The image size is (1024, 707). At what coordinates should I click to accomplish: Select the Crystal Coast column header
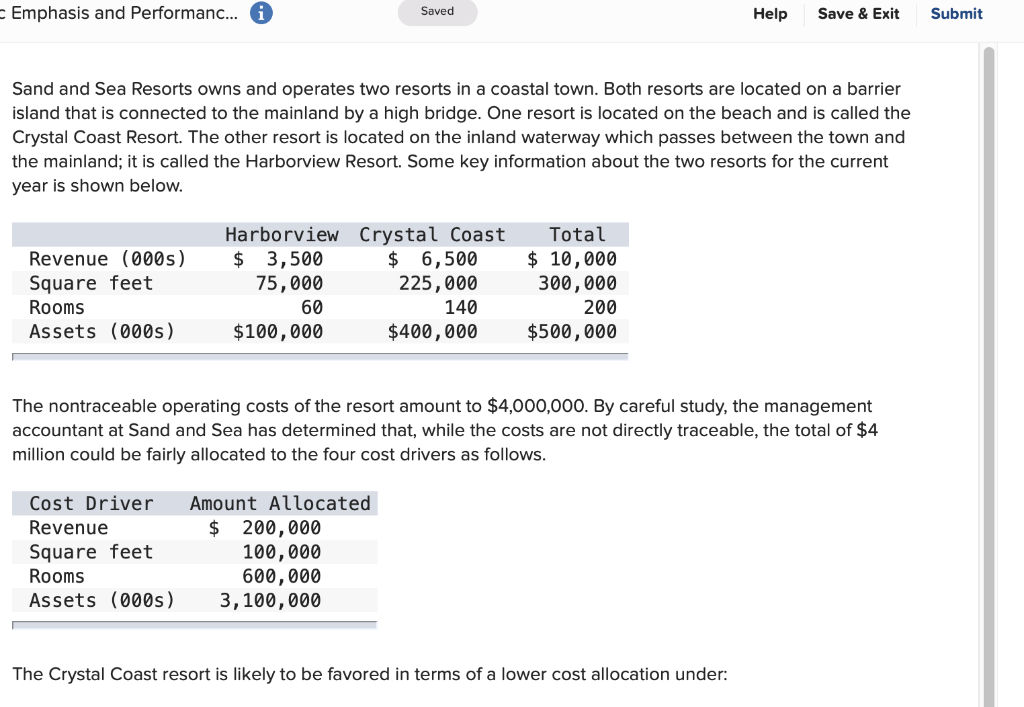click(432, 234)
